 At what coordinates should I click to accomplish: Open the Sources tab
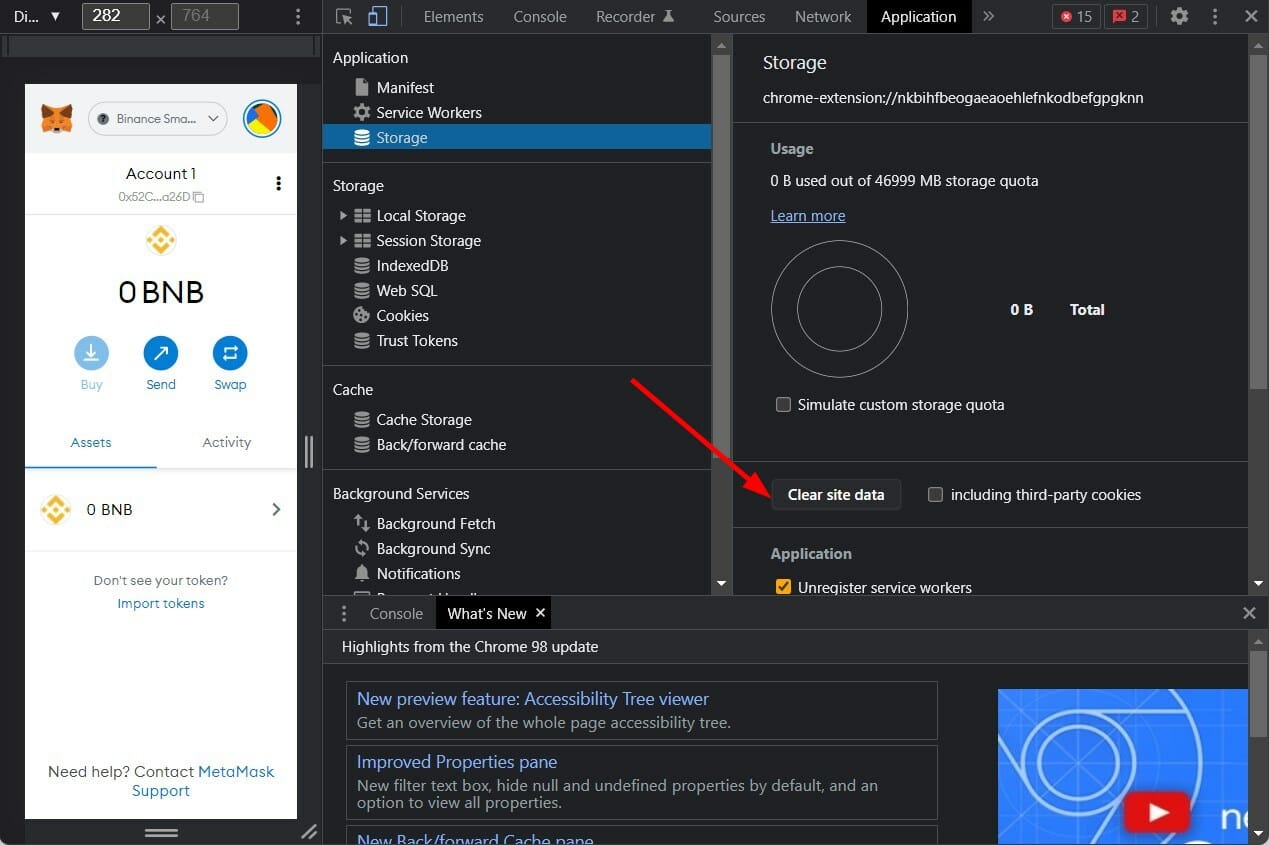tap(739, 16)
